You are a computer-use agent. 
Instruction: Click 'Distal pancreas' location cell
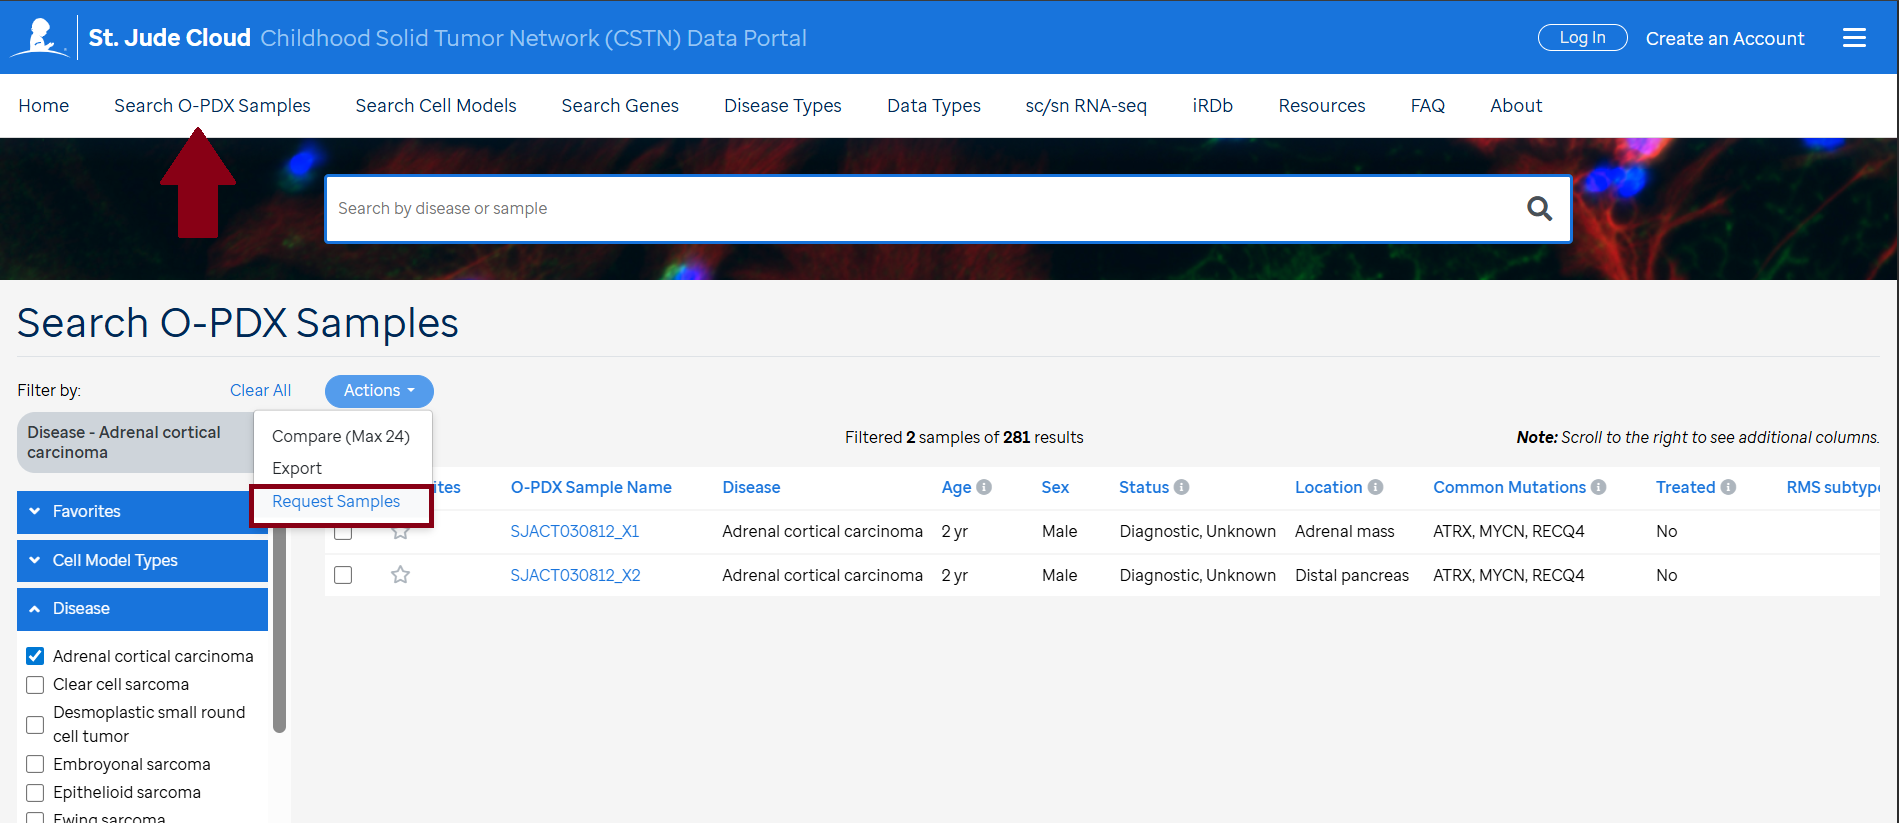[x=1352, y=575]
